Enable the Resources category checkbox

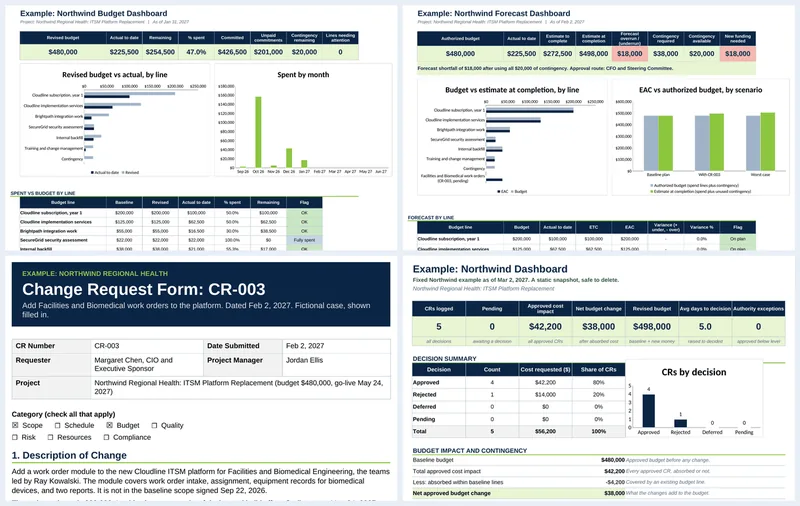point(51,437)
